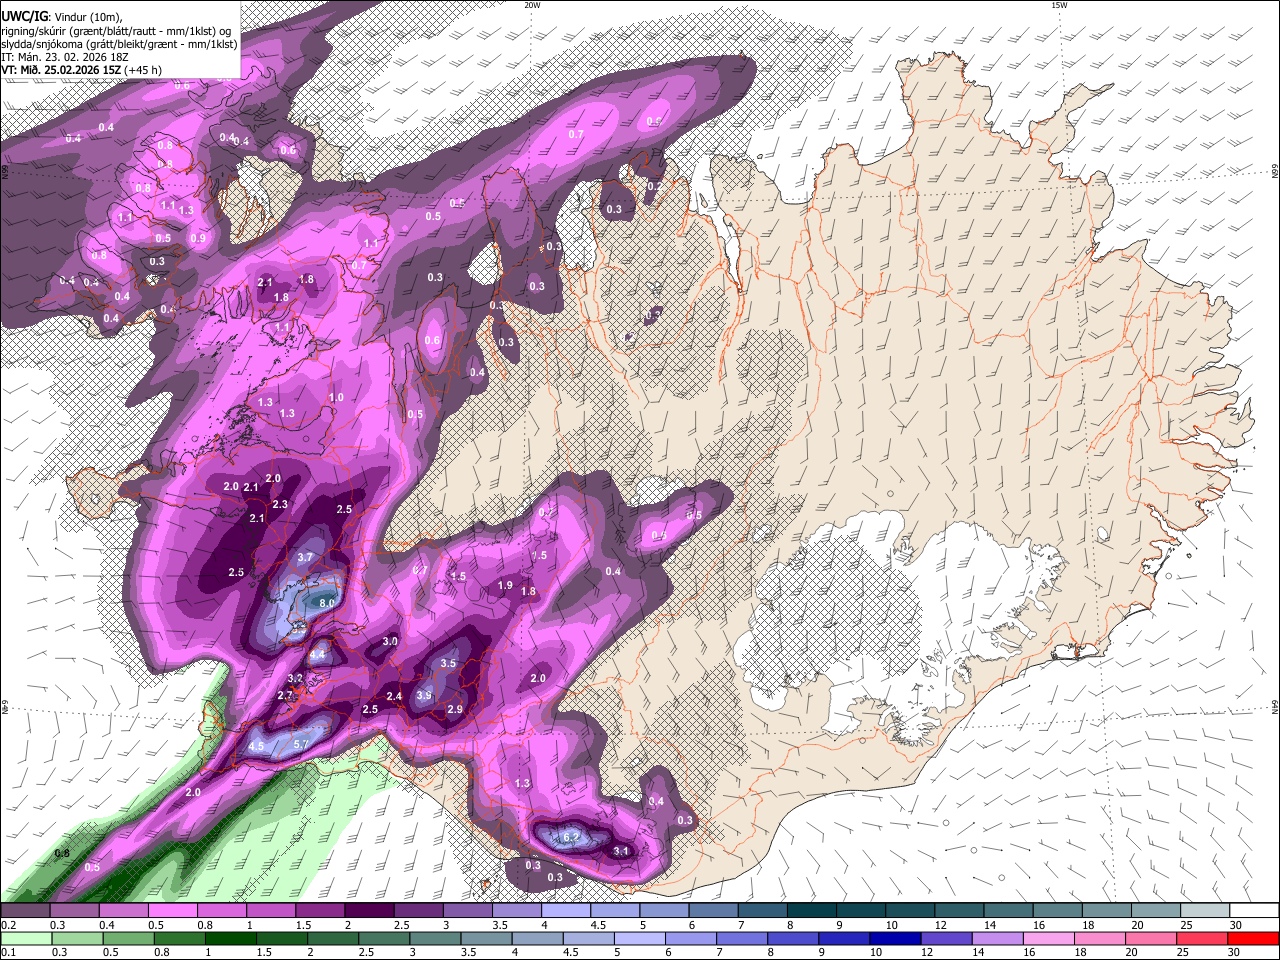The width and height of the screenshot is (1280, 960).
Task: Click the 3.2 map value
Action: [295, 678]
